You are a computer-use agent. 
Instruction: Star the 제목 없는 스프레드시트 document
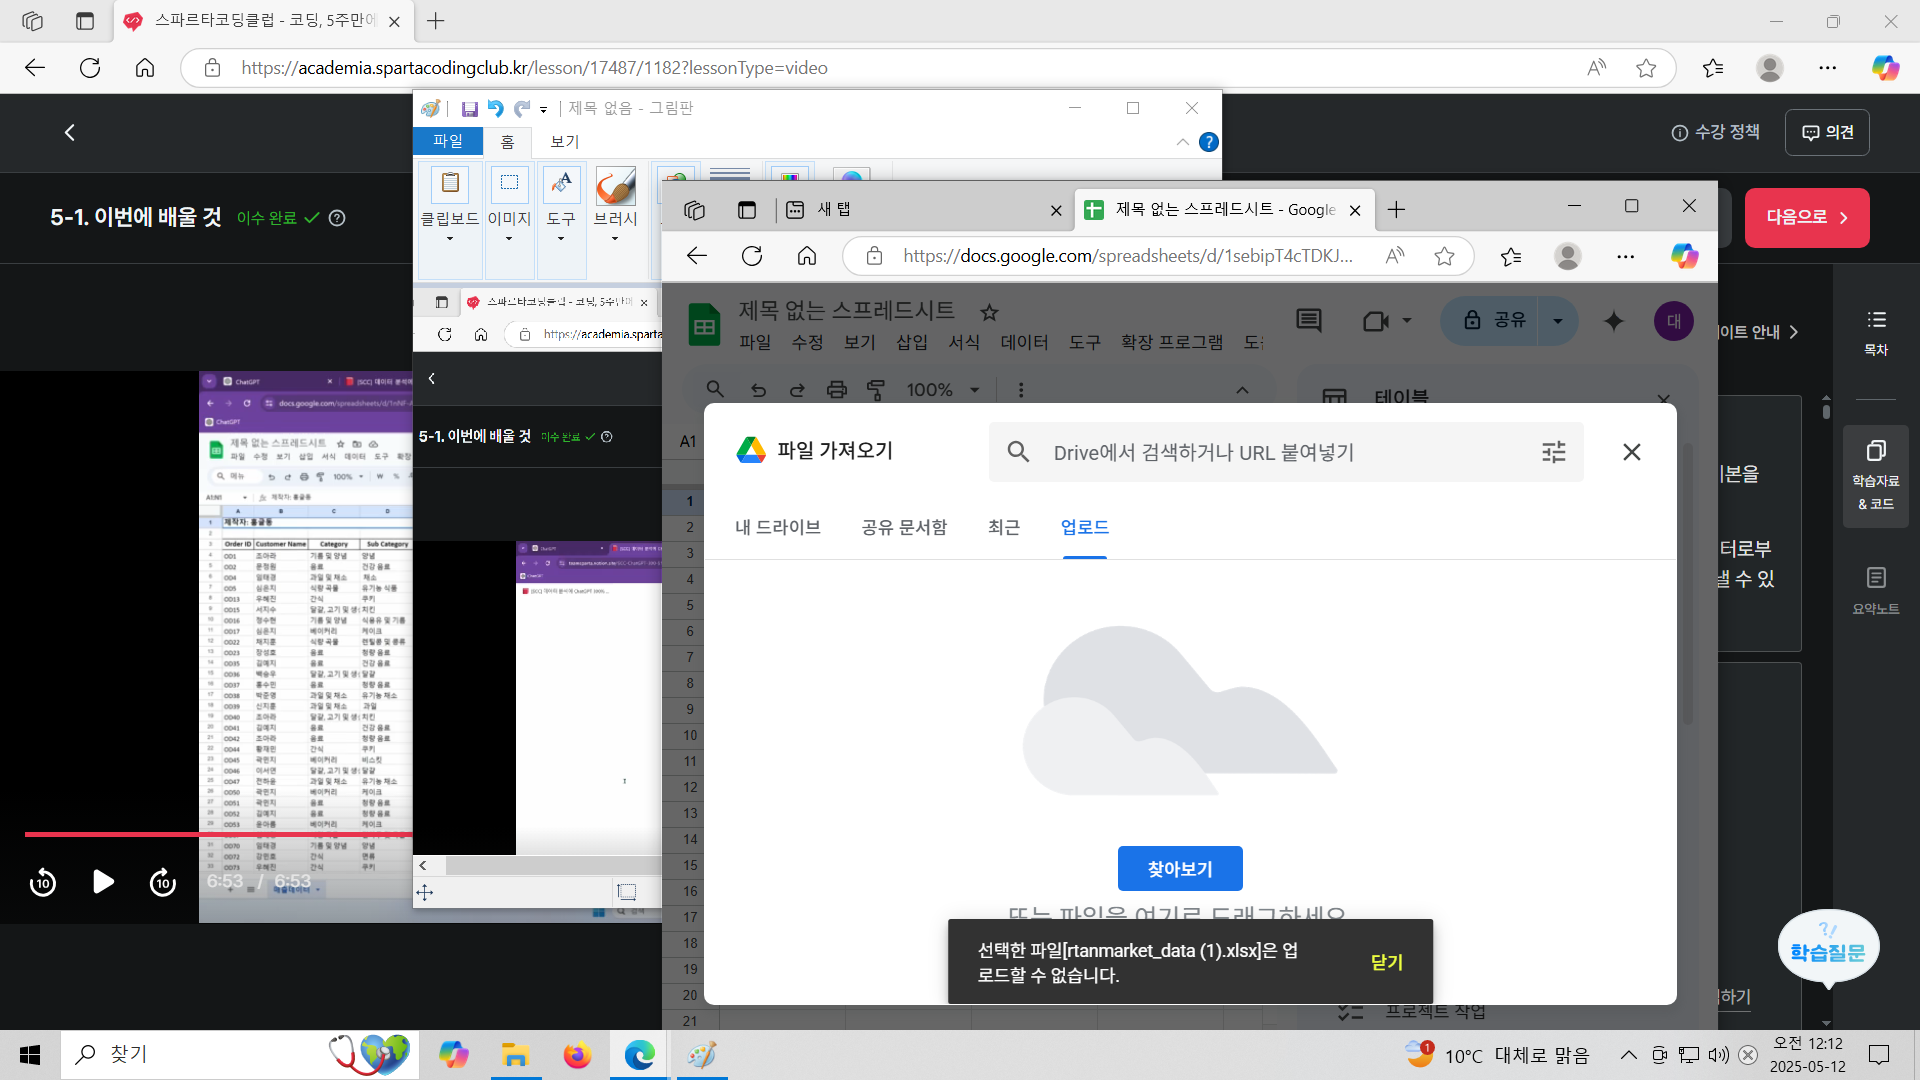pyautogui.click(x=989, y=313)
